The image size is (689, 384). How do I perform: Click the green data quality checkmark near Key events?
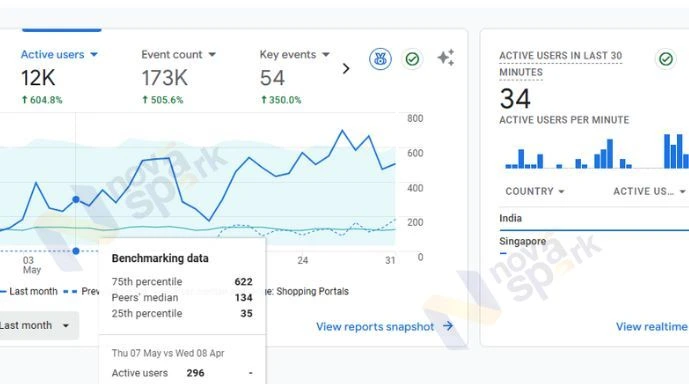pos(412,59)
